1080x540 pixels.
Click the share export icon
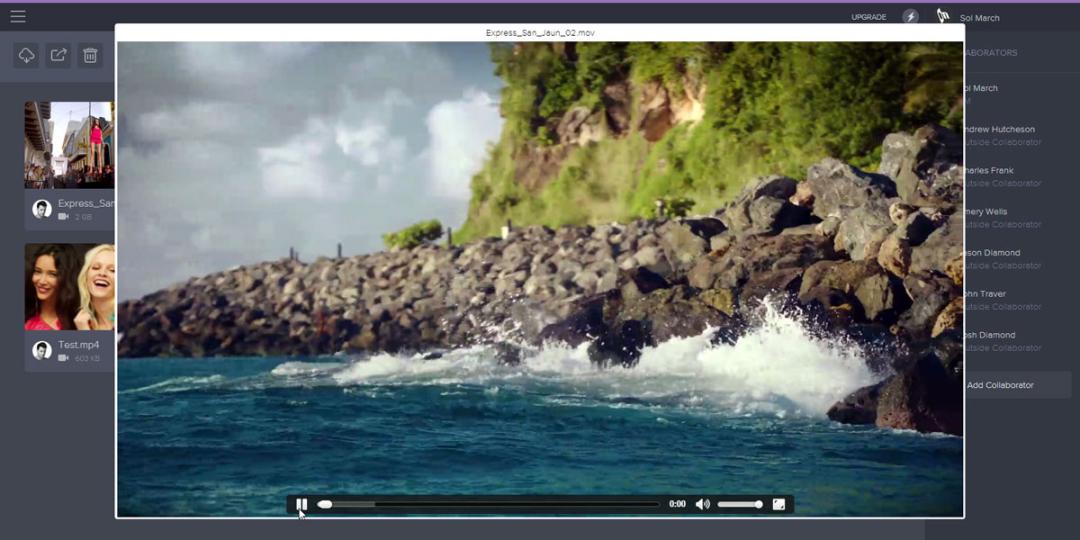click(x=59, y=56)
